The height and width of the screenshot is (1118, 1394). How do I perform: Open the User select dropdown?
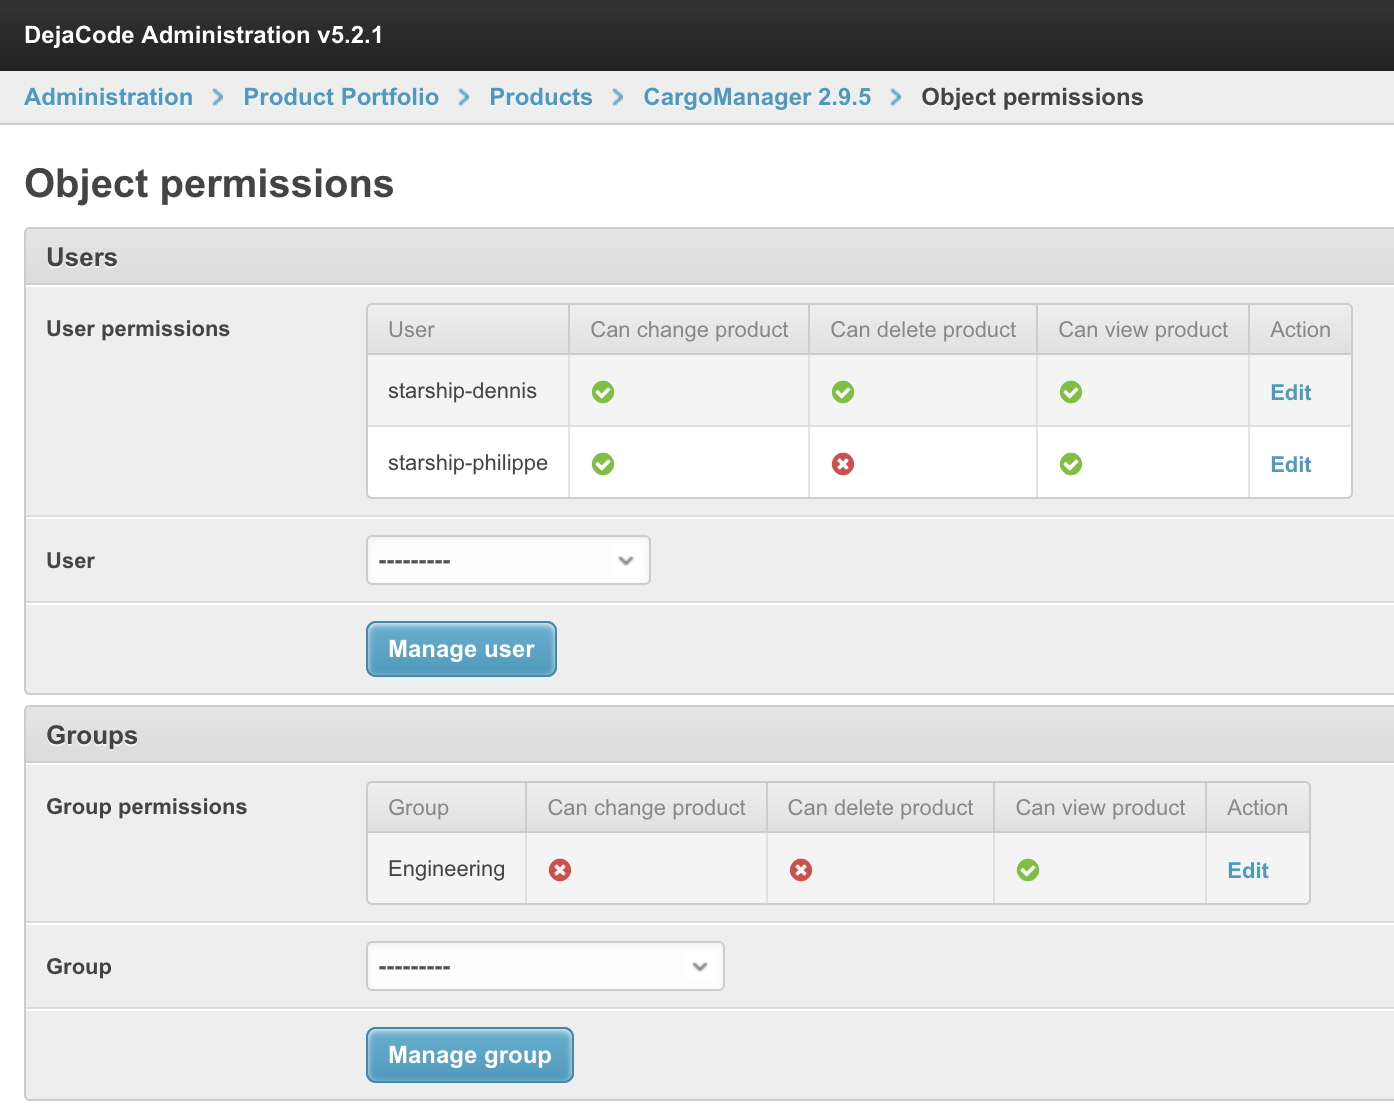point(508,560)
